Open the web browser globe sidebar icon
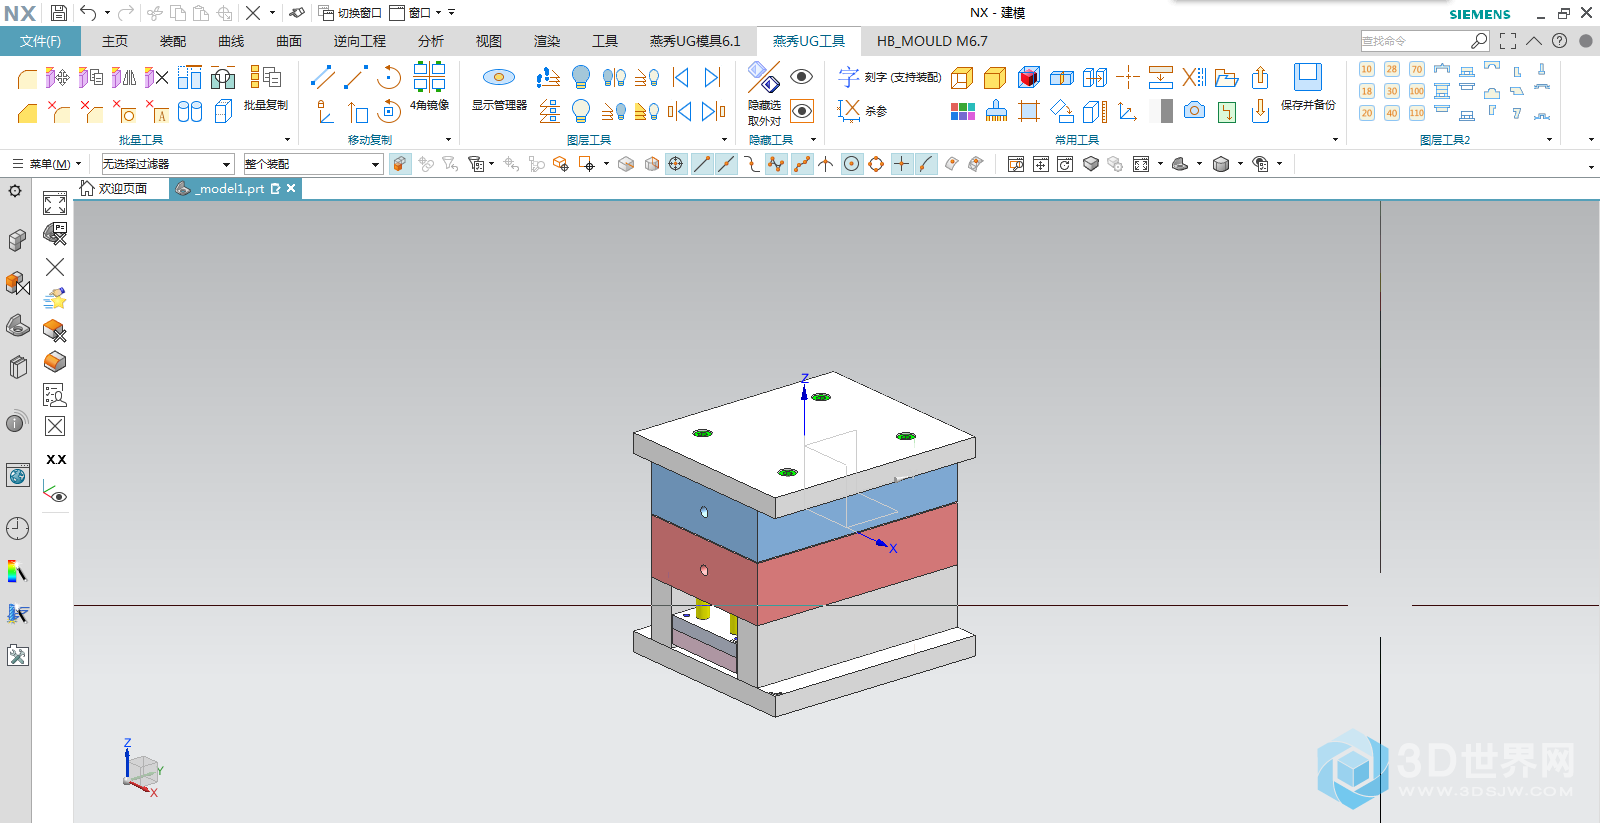 click(17, 476)
